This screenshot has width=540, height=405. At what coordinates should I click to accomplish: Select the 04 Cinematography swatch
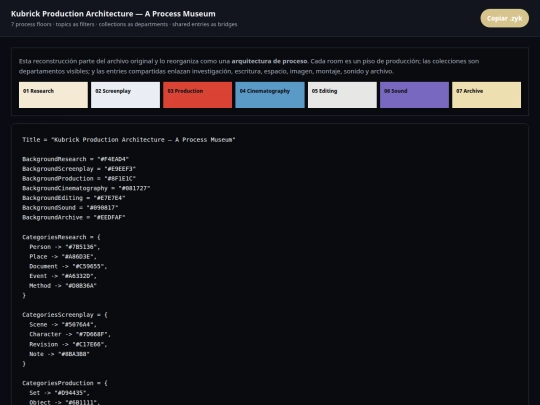pos(270,95)
